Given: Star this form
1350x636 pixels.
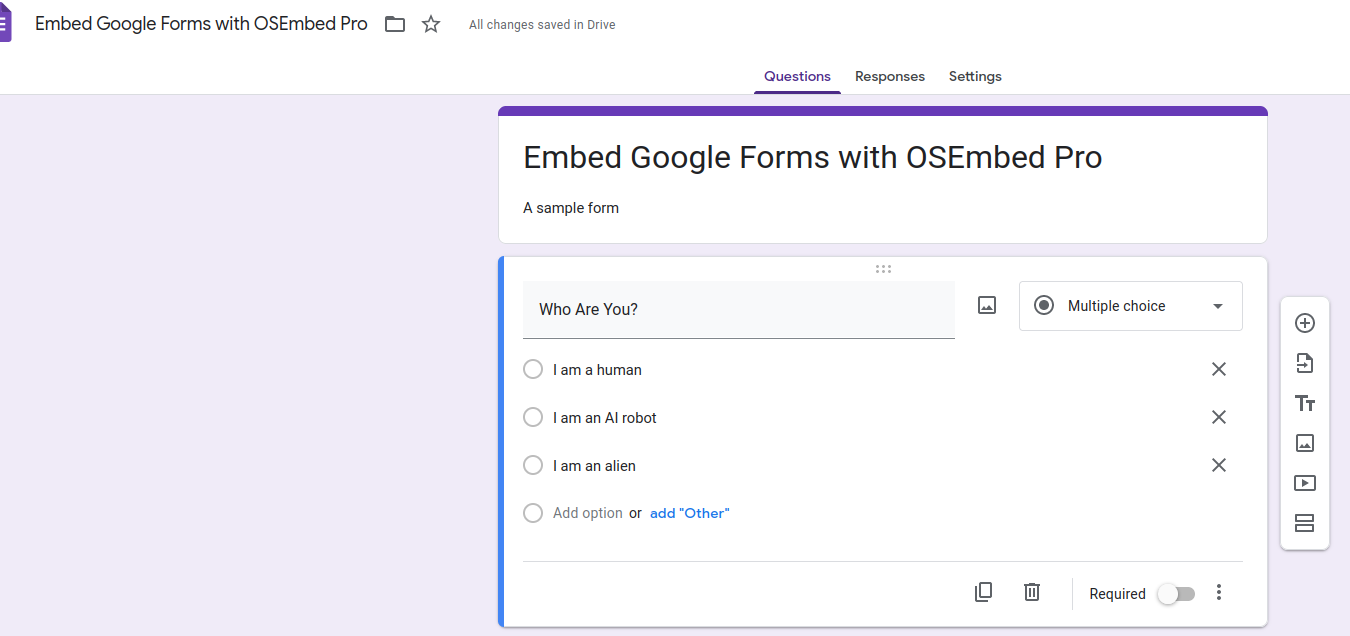Looking at the screenshot, I should point(431,24).
